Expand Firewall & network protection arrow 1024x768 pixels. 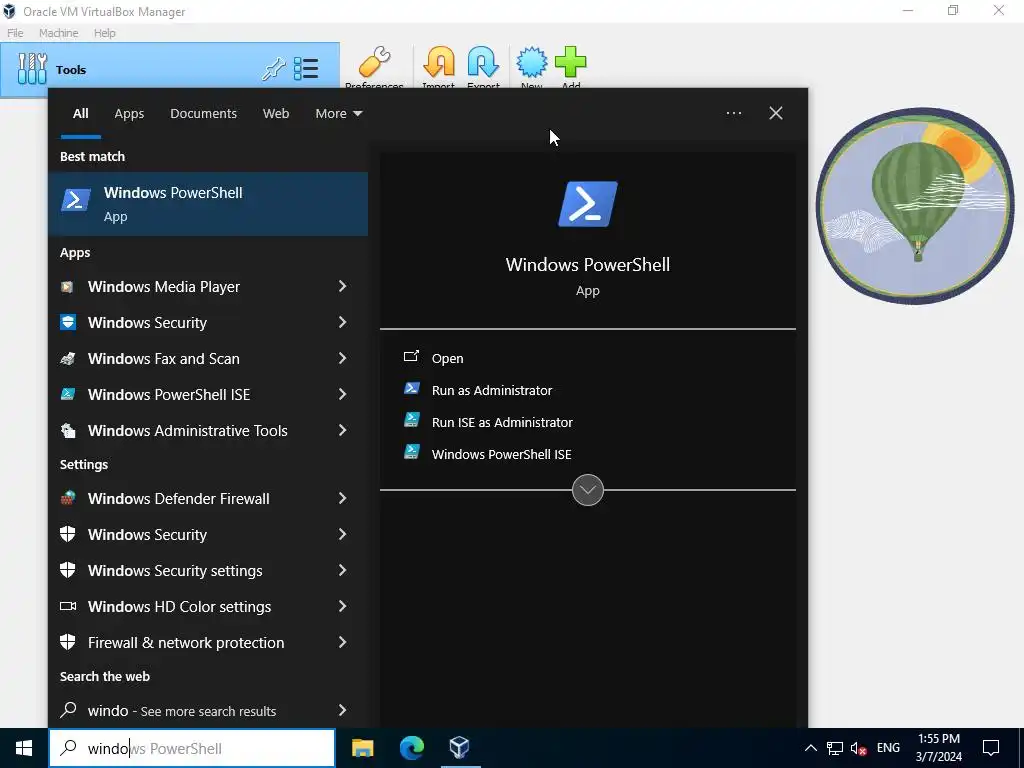[342, 642]
